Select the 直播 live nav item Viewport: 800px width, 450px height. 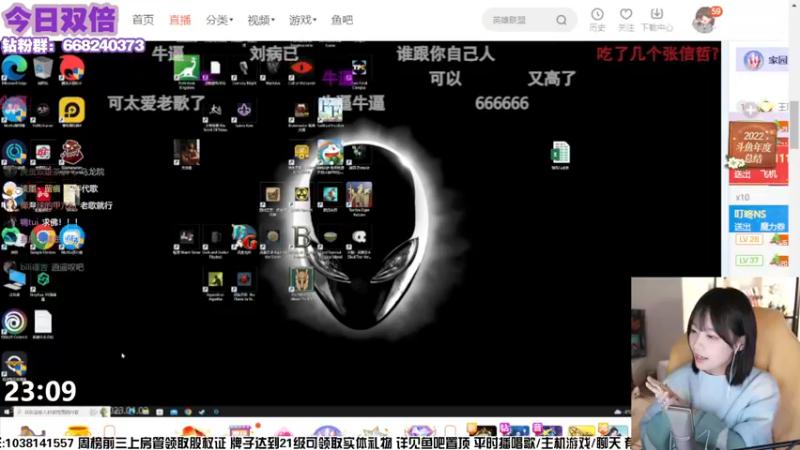point(180,20)
